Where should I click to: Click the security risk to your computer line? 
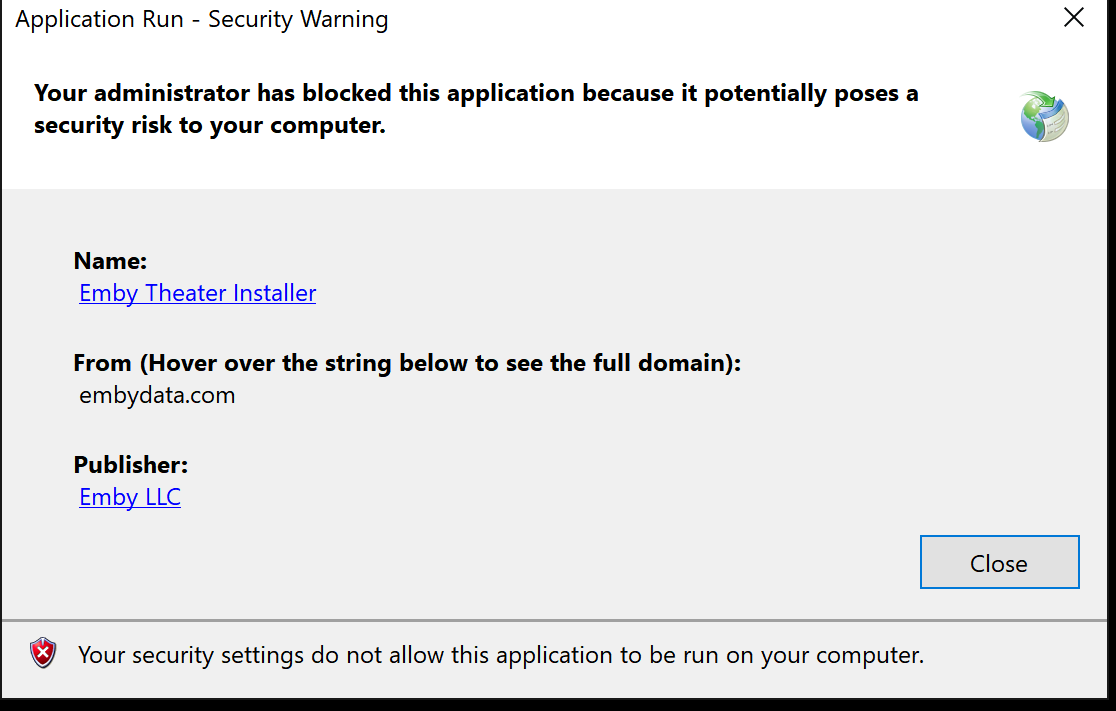(210, 125)
